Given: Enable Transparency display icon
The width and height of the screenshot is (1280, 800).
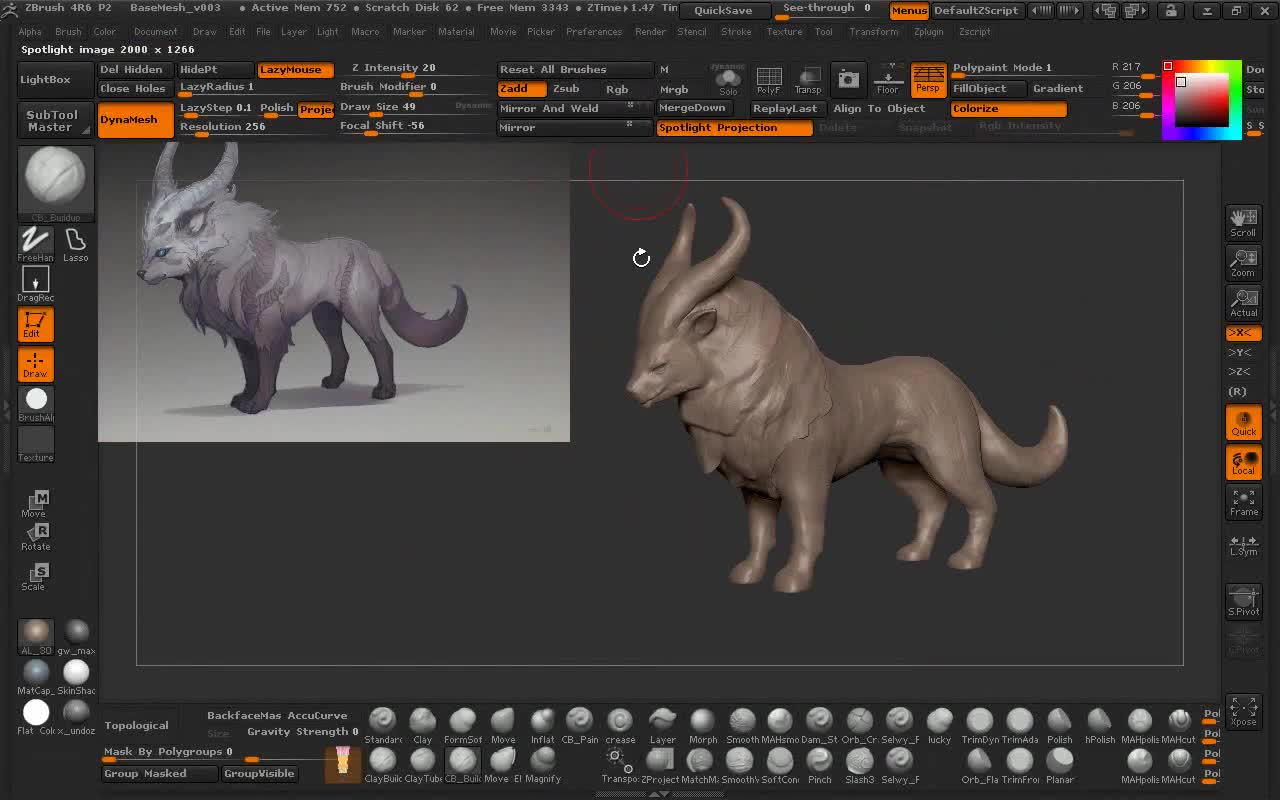Looking at the screenshot, I should click(x=808, y=79).
